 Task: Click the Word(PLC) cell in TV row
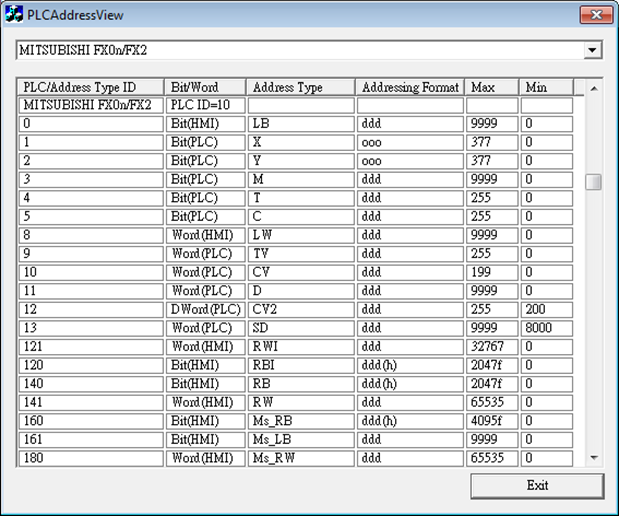[206, 253]
